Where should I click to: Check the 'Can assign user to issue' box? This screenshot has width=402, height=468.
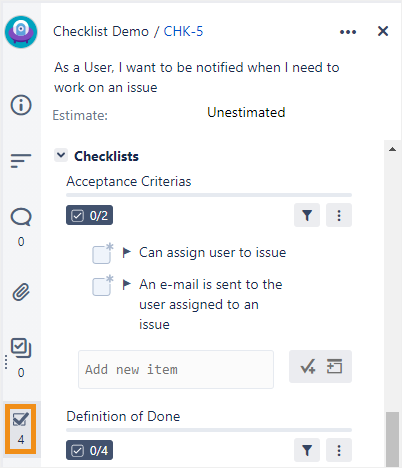[x=101, y=255]
